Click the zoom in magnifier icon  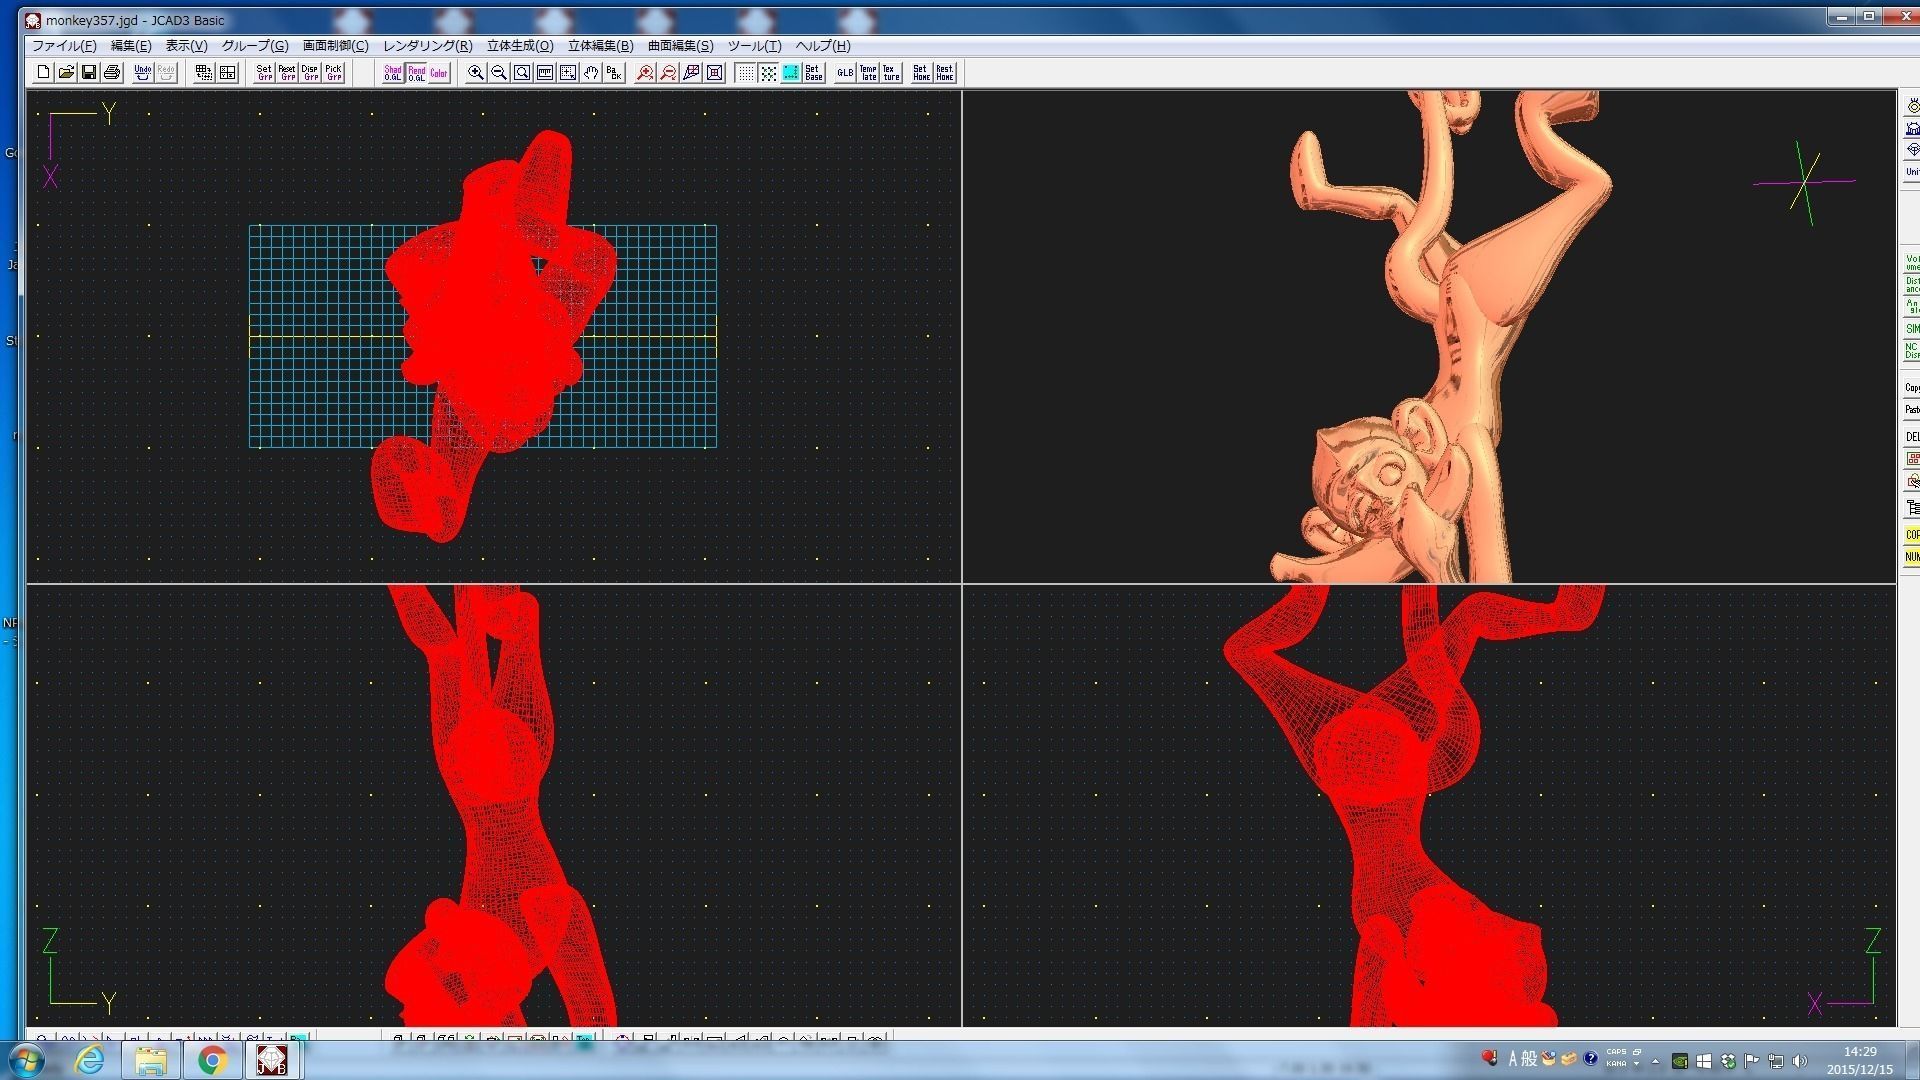[476, 73]
